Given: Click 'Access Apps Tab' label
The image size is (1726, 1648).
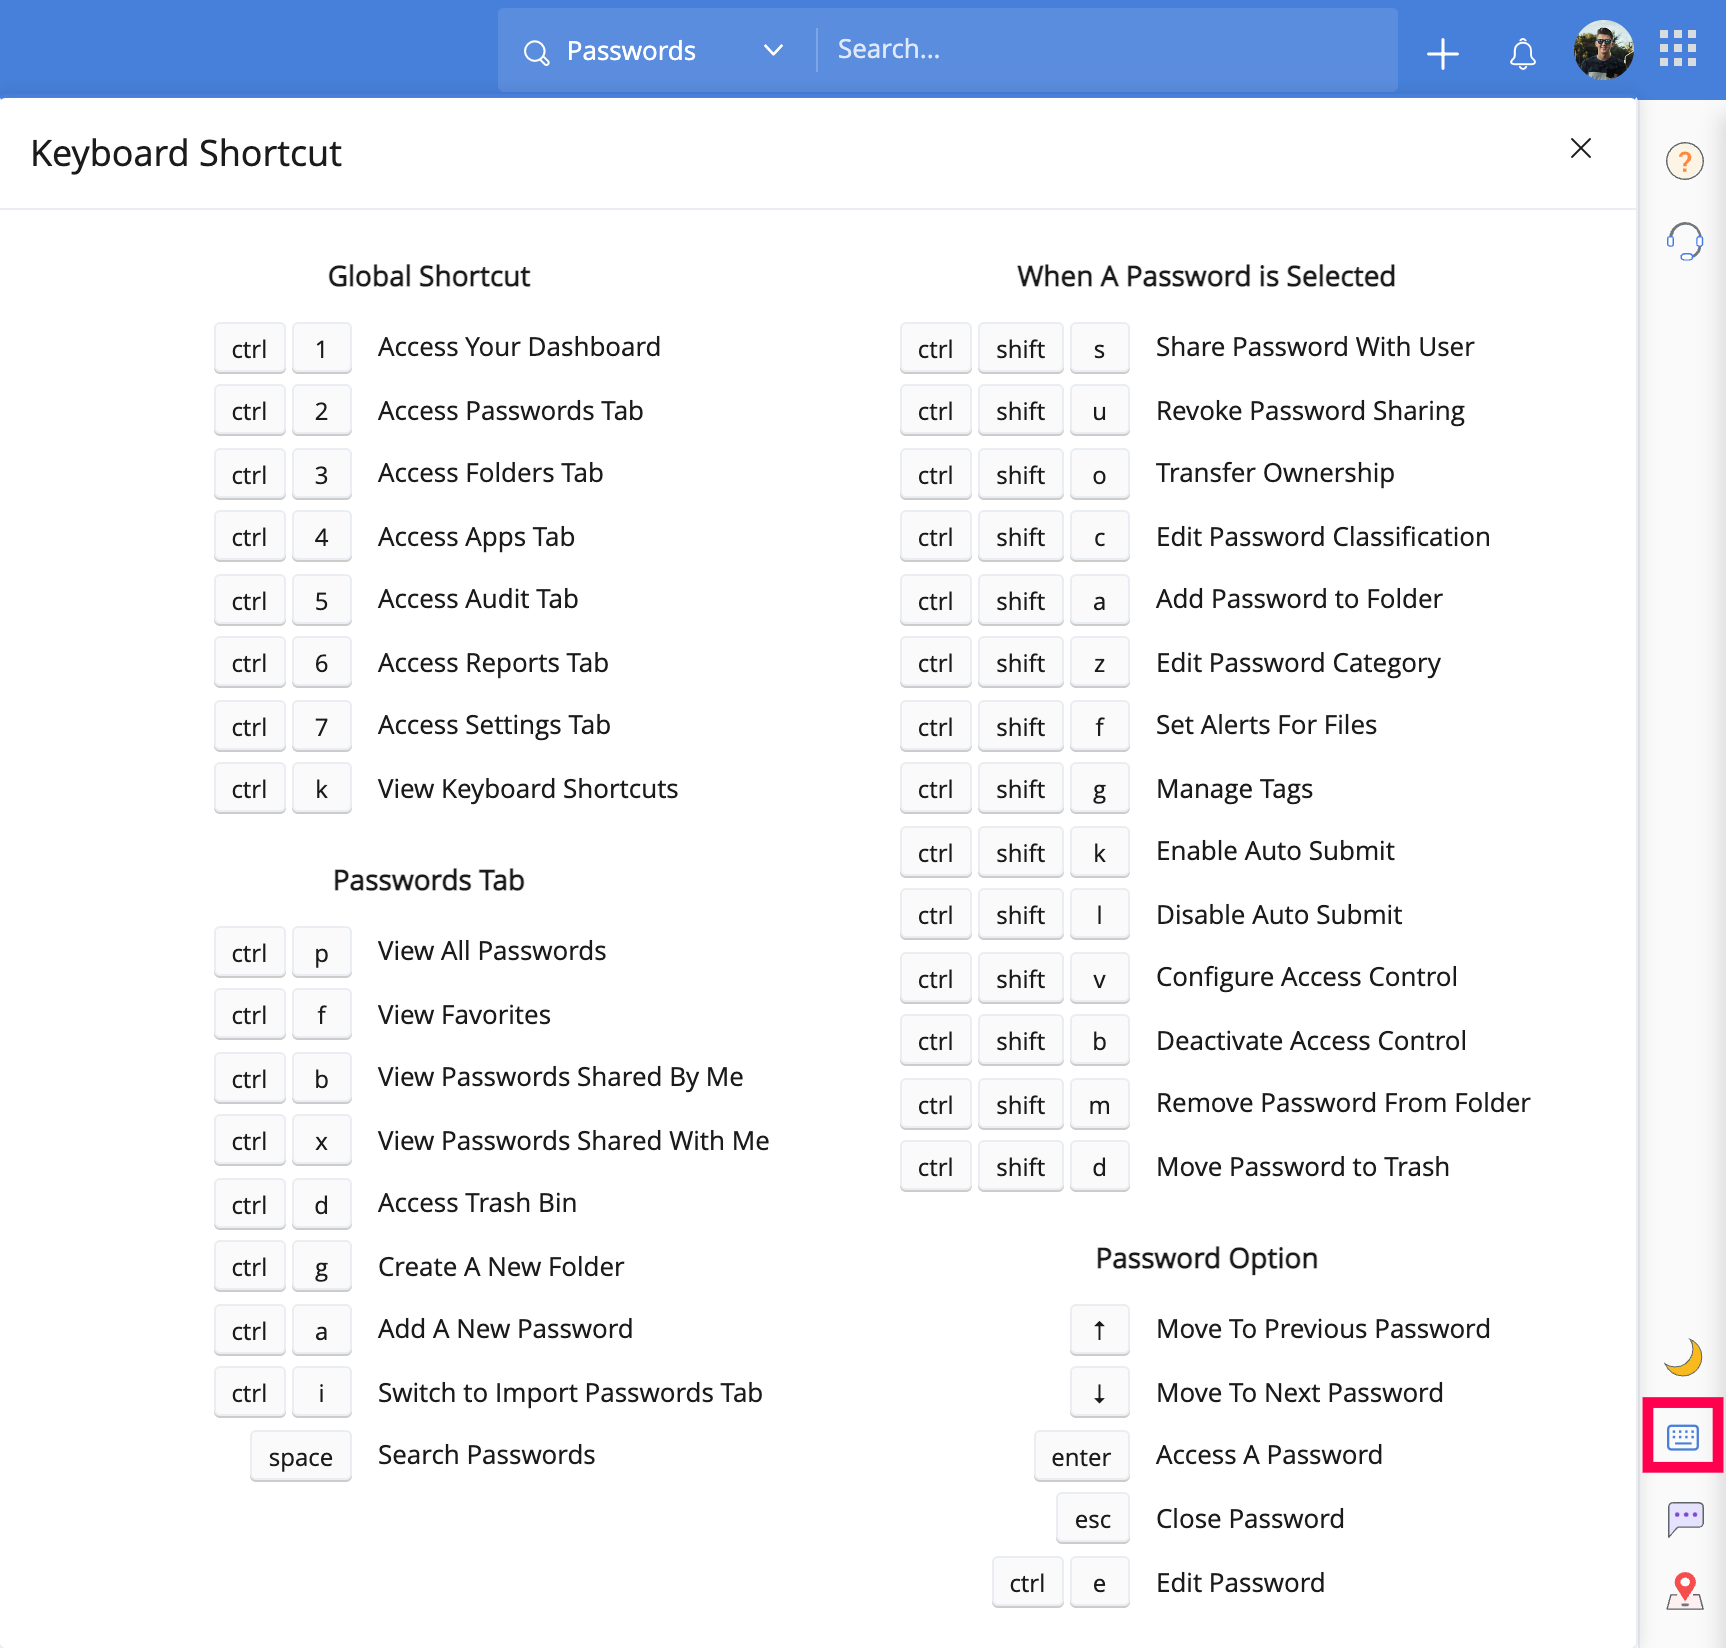Looking at the screenshot, I should (x=476, y=537).
